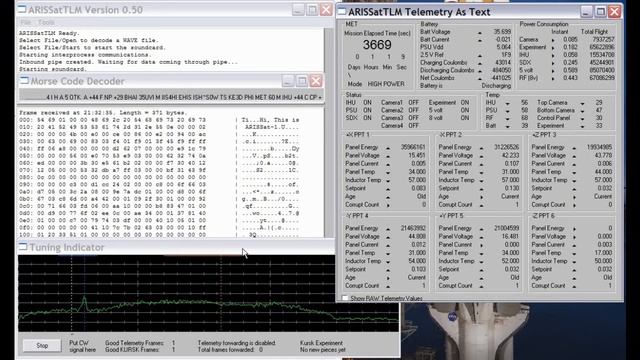Maximize the Morse Code Decoder window
The image size is (640, 360).
coord(302,81)
